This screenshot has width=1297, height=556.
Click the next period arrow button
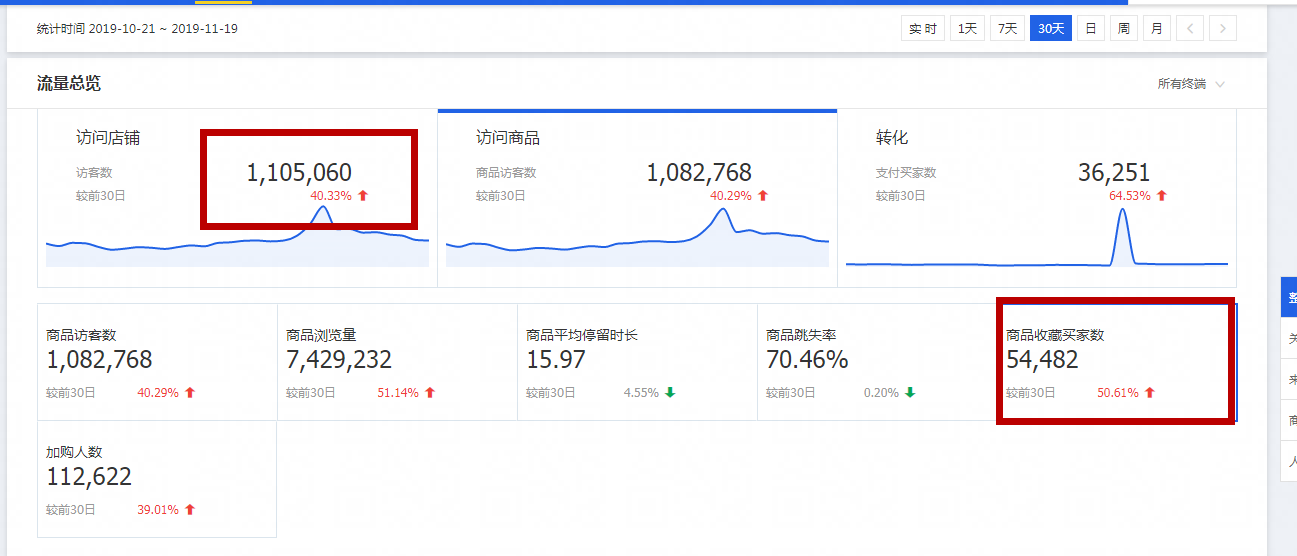(1222, 29)
